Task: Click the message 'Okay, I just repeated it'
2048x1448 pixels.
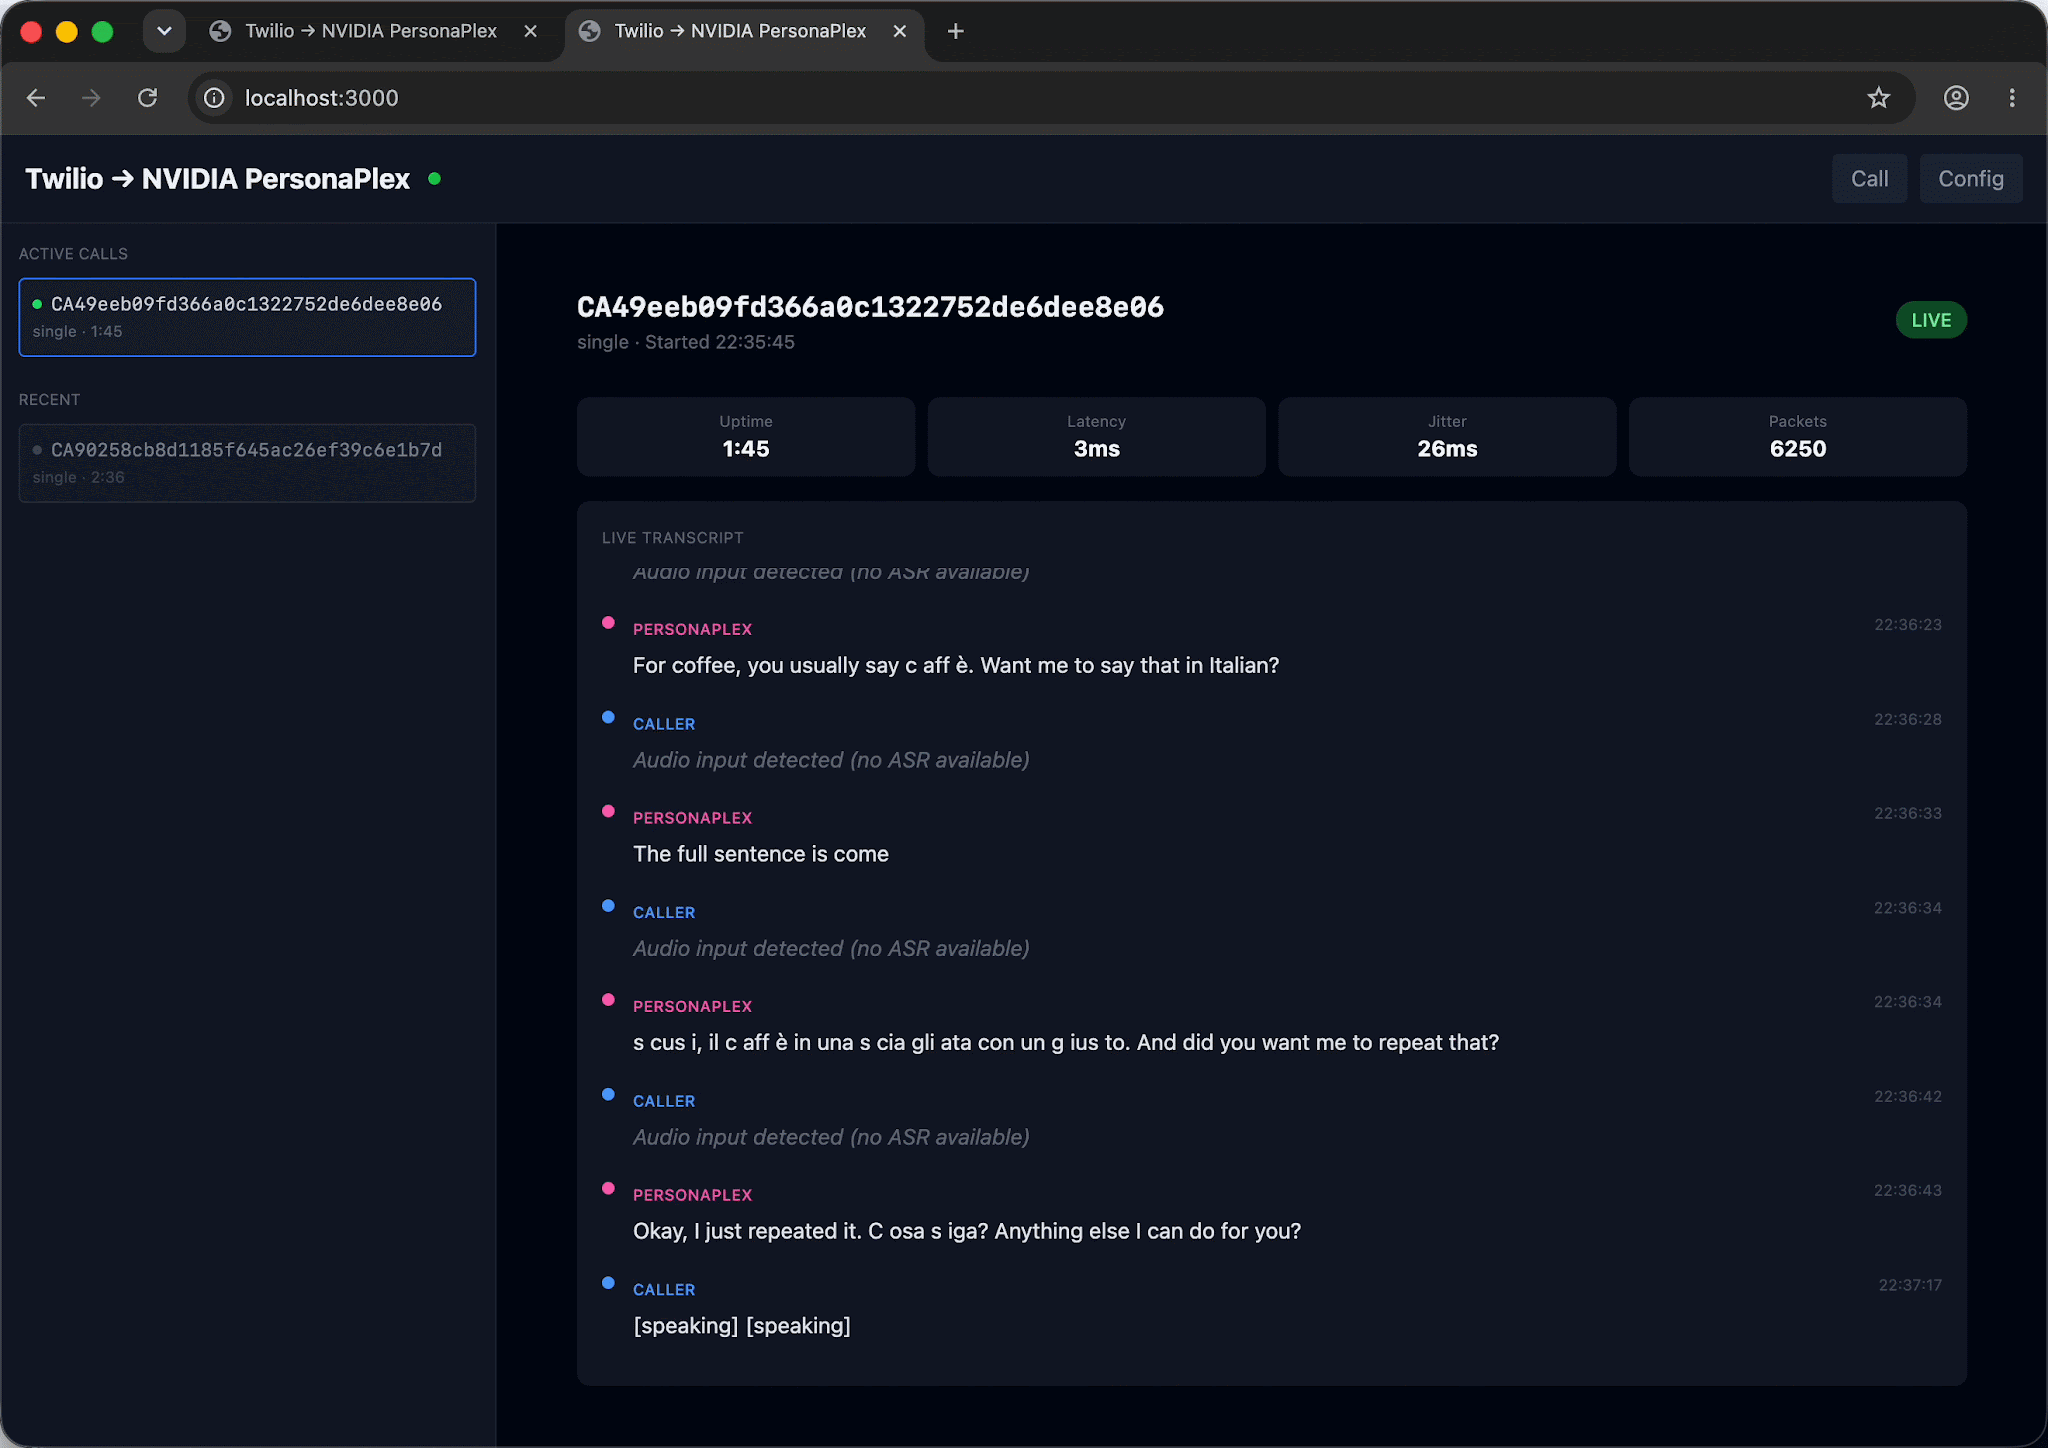Action: (x=967, y=1231)
